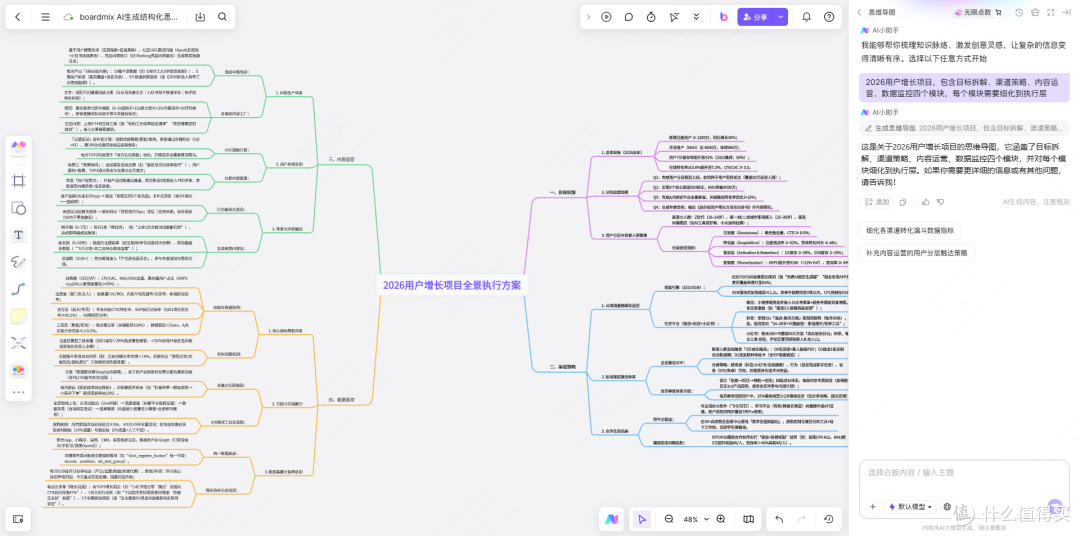The height and width of the screenshot is (536, 1080).
Task: Open version history clock icon
Action: click(829, 519)
